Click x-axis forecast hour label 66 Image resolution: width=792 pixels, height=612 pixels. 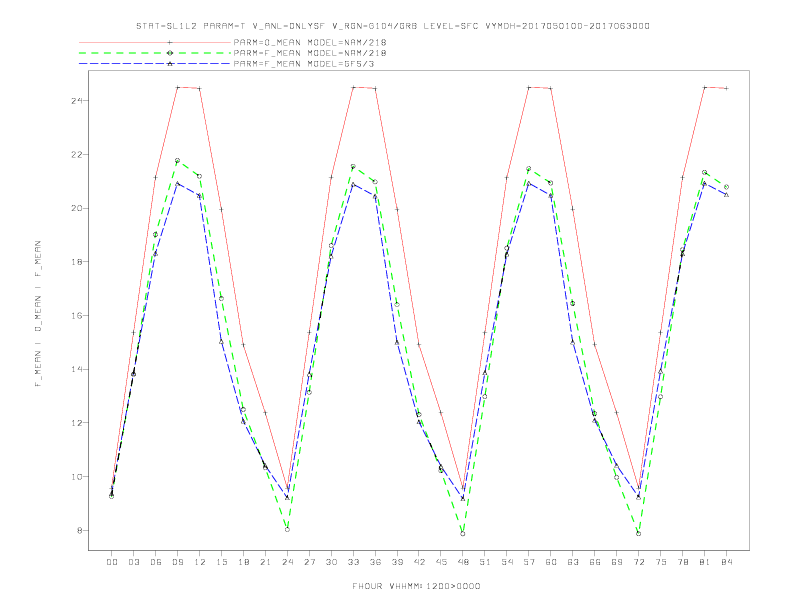[x=595, y=562]
